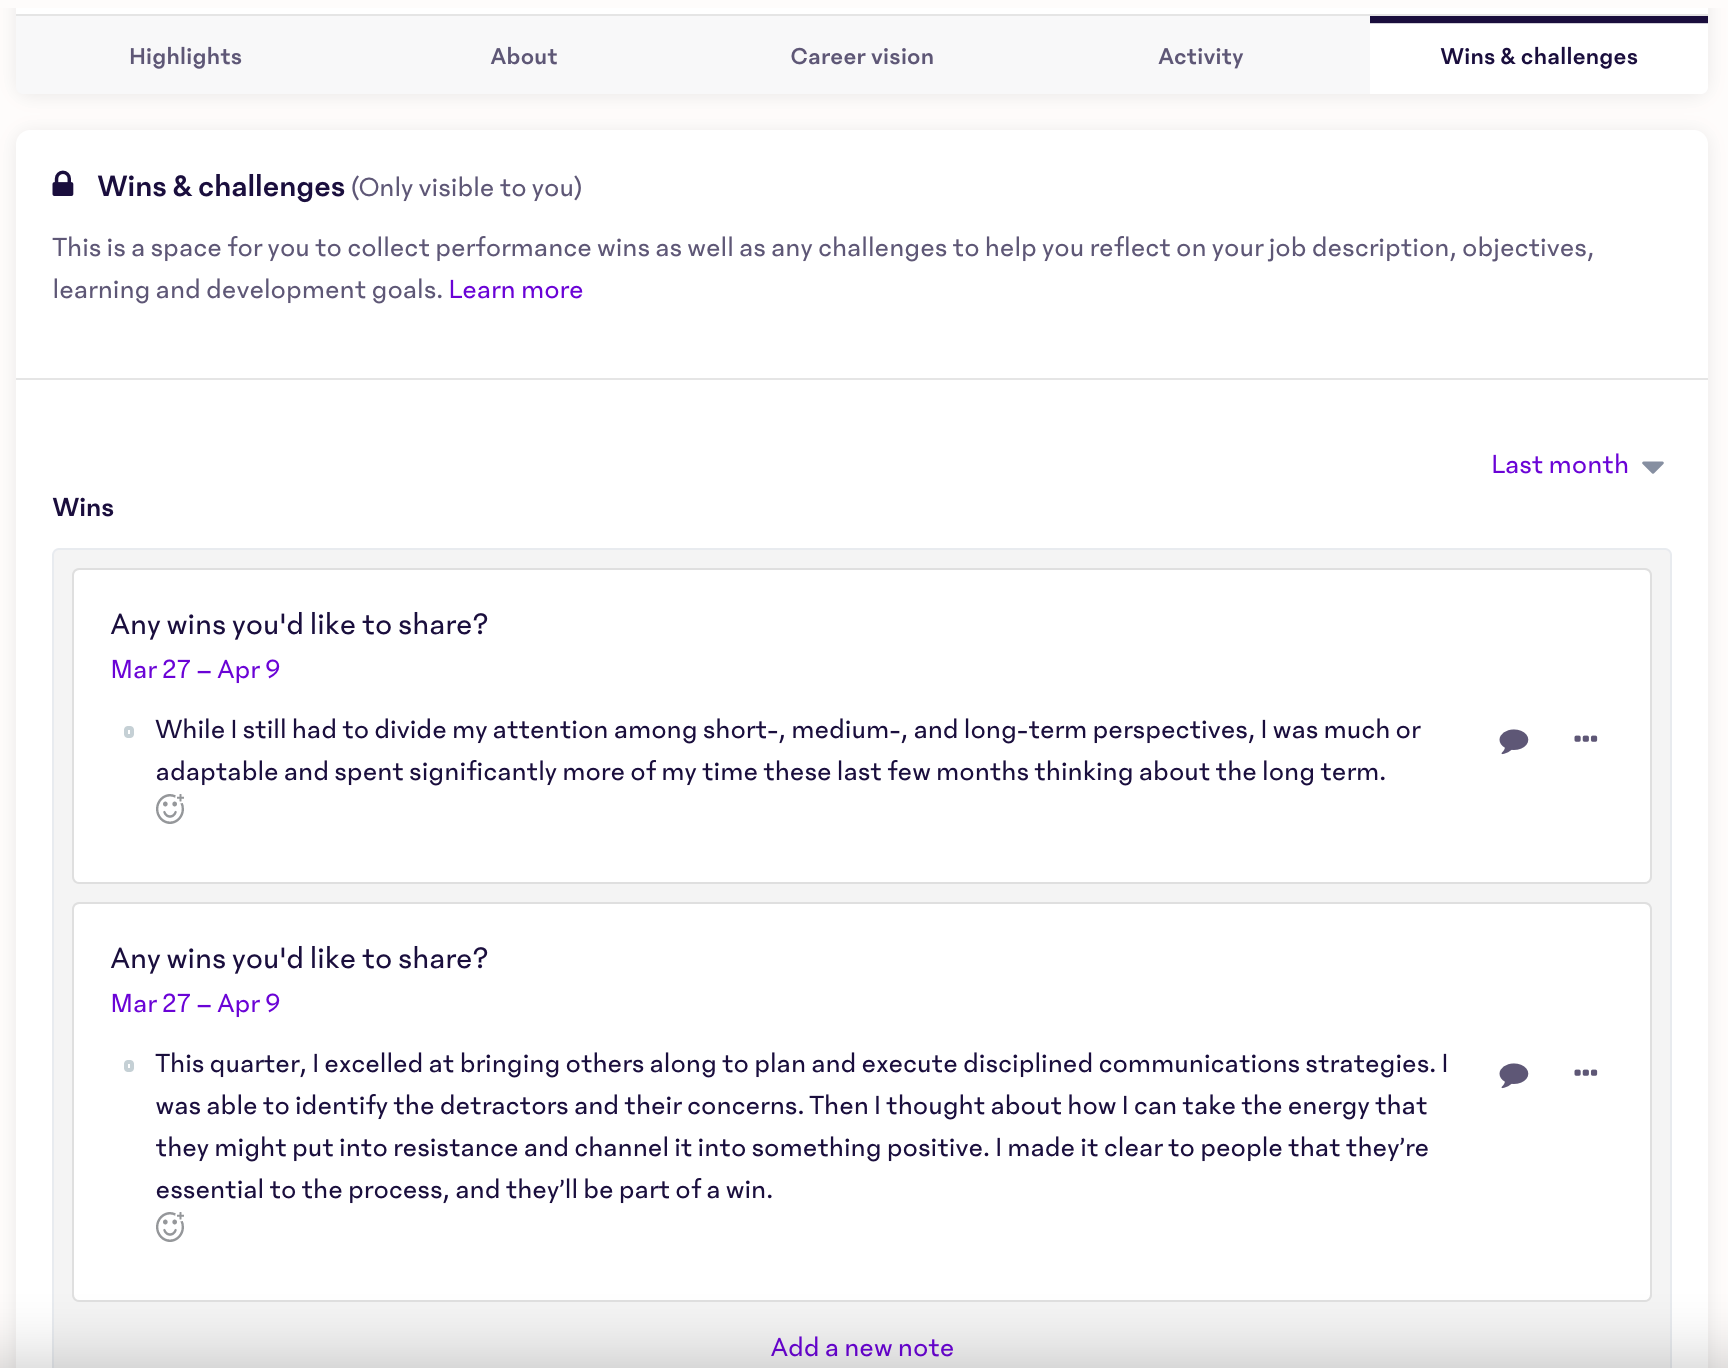1728x1368 pixels.
Task: Open more options for the short-, medium-, long-term win
Action: coord(1585,739)
